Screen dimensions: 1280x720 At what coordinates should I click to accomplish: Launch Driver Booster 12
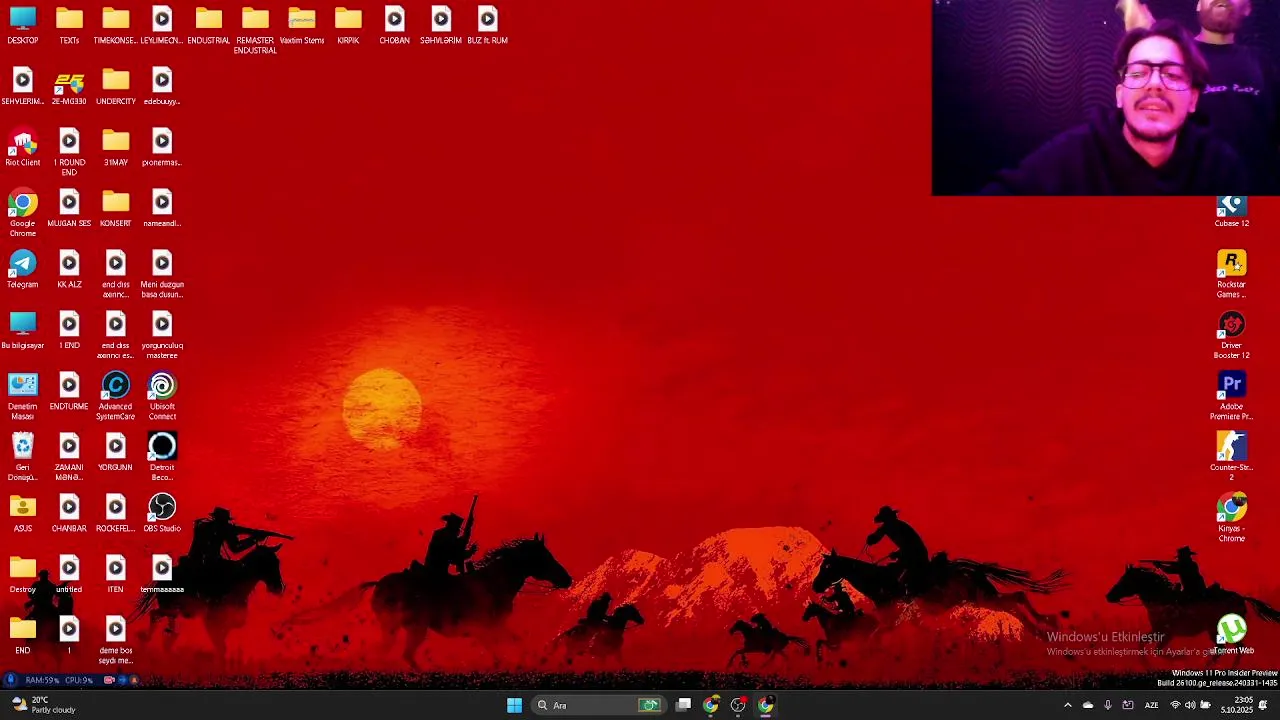1232,336
